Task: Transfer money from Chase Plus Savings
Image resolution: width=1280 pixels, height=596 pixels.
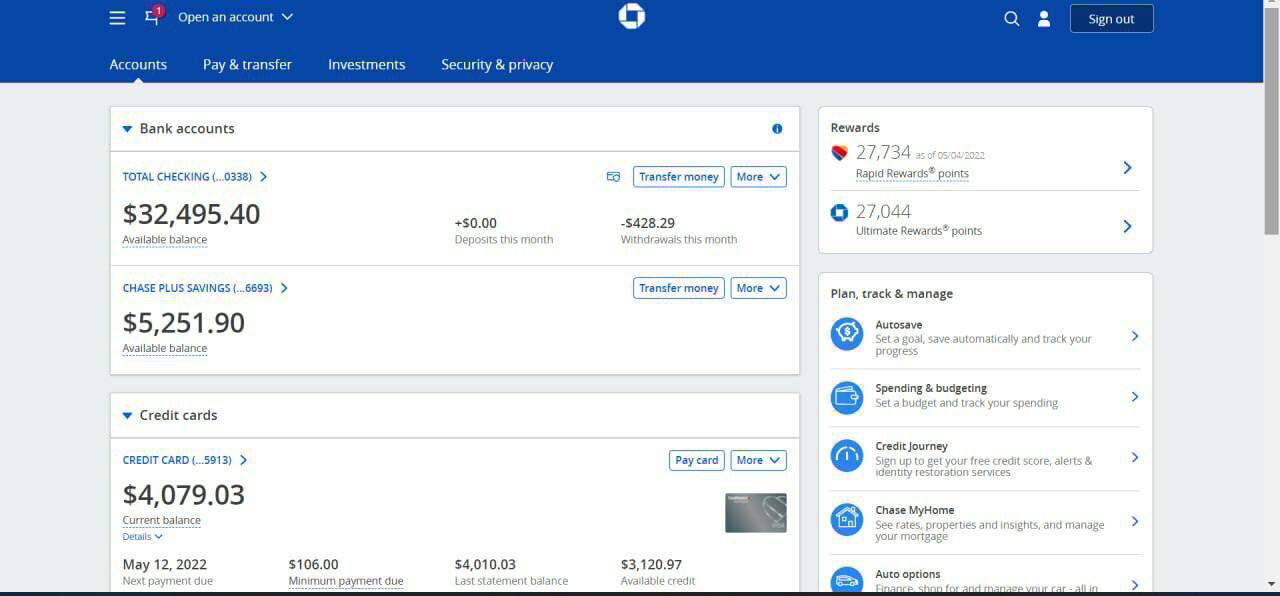Action: (x=679, y=288)
